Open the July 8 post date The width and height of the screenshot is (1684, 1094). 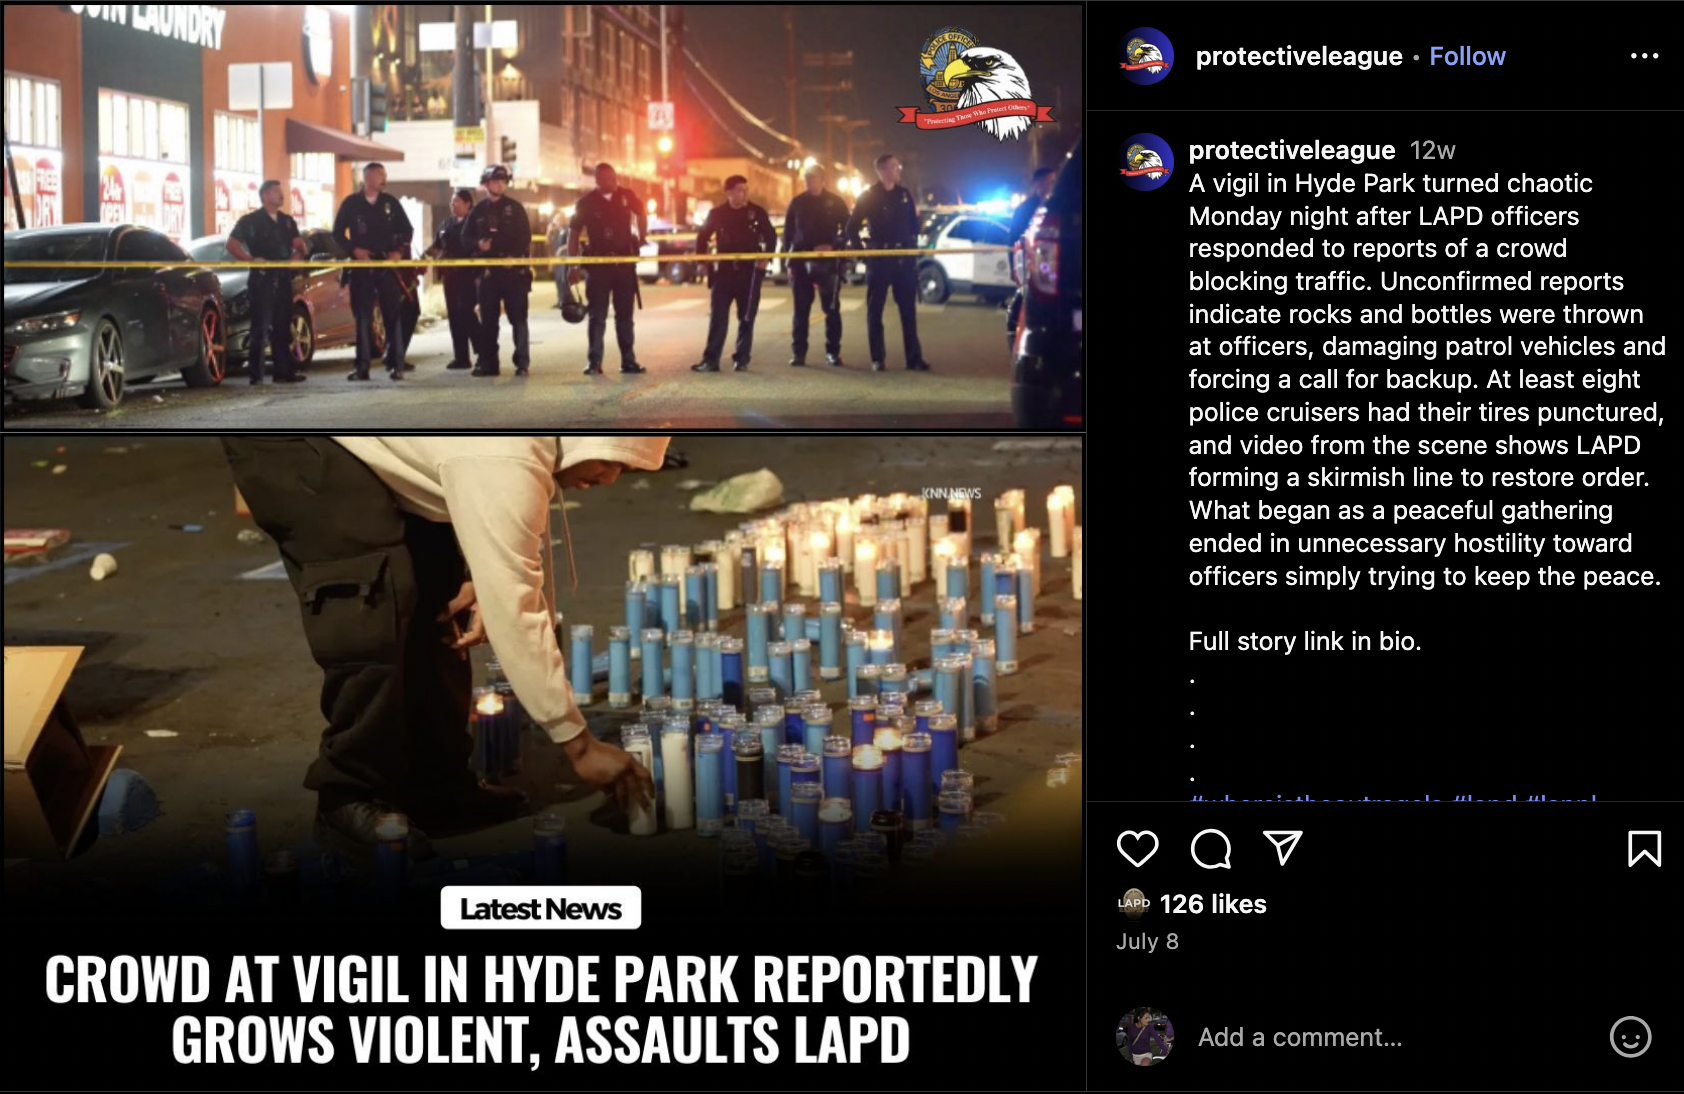click(1147, 942)
